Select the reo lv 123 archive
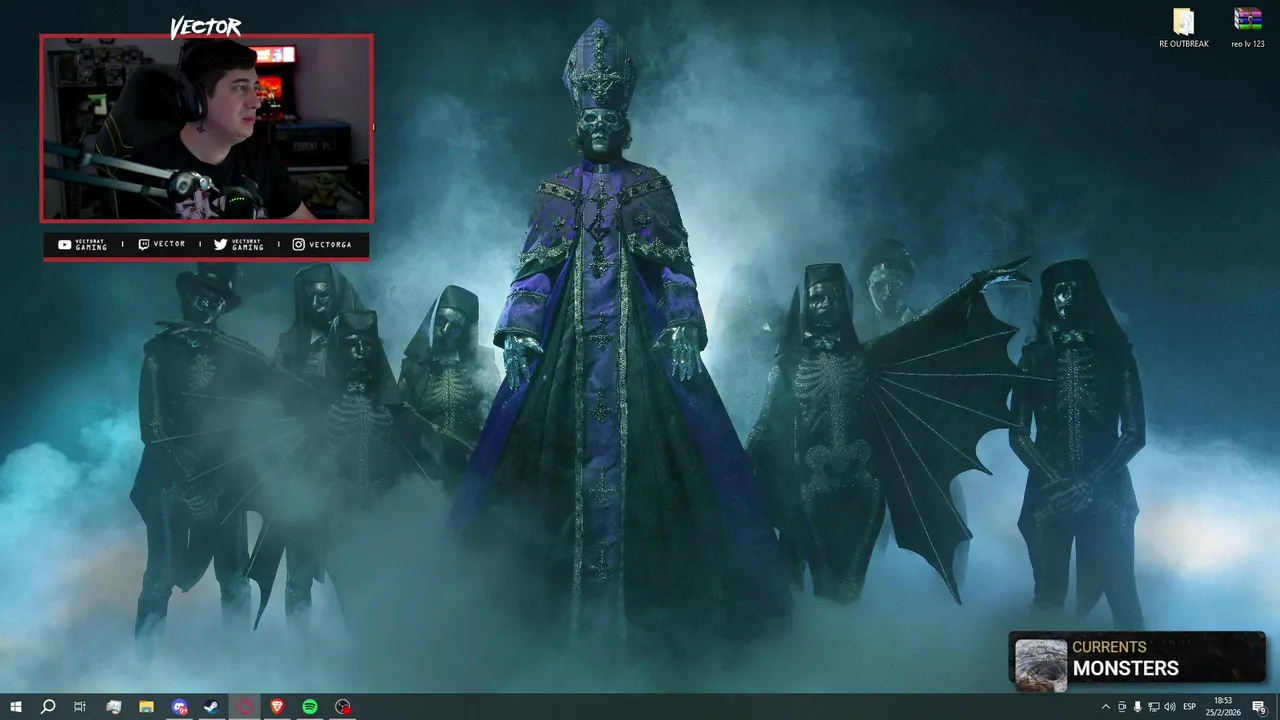Screen dimensions: 1280x720 1247,28
